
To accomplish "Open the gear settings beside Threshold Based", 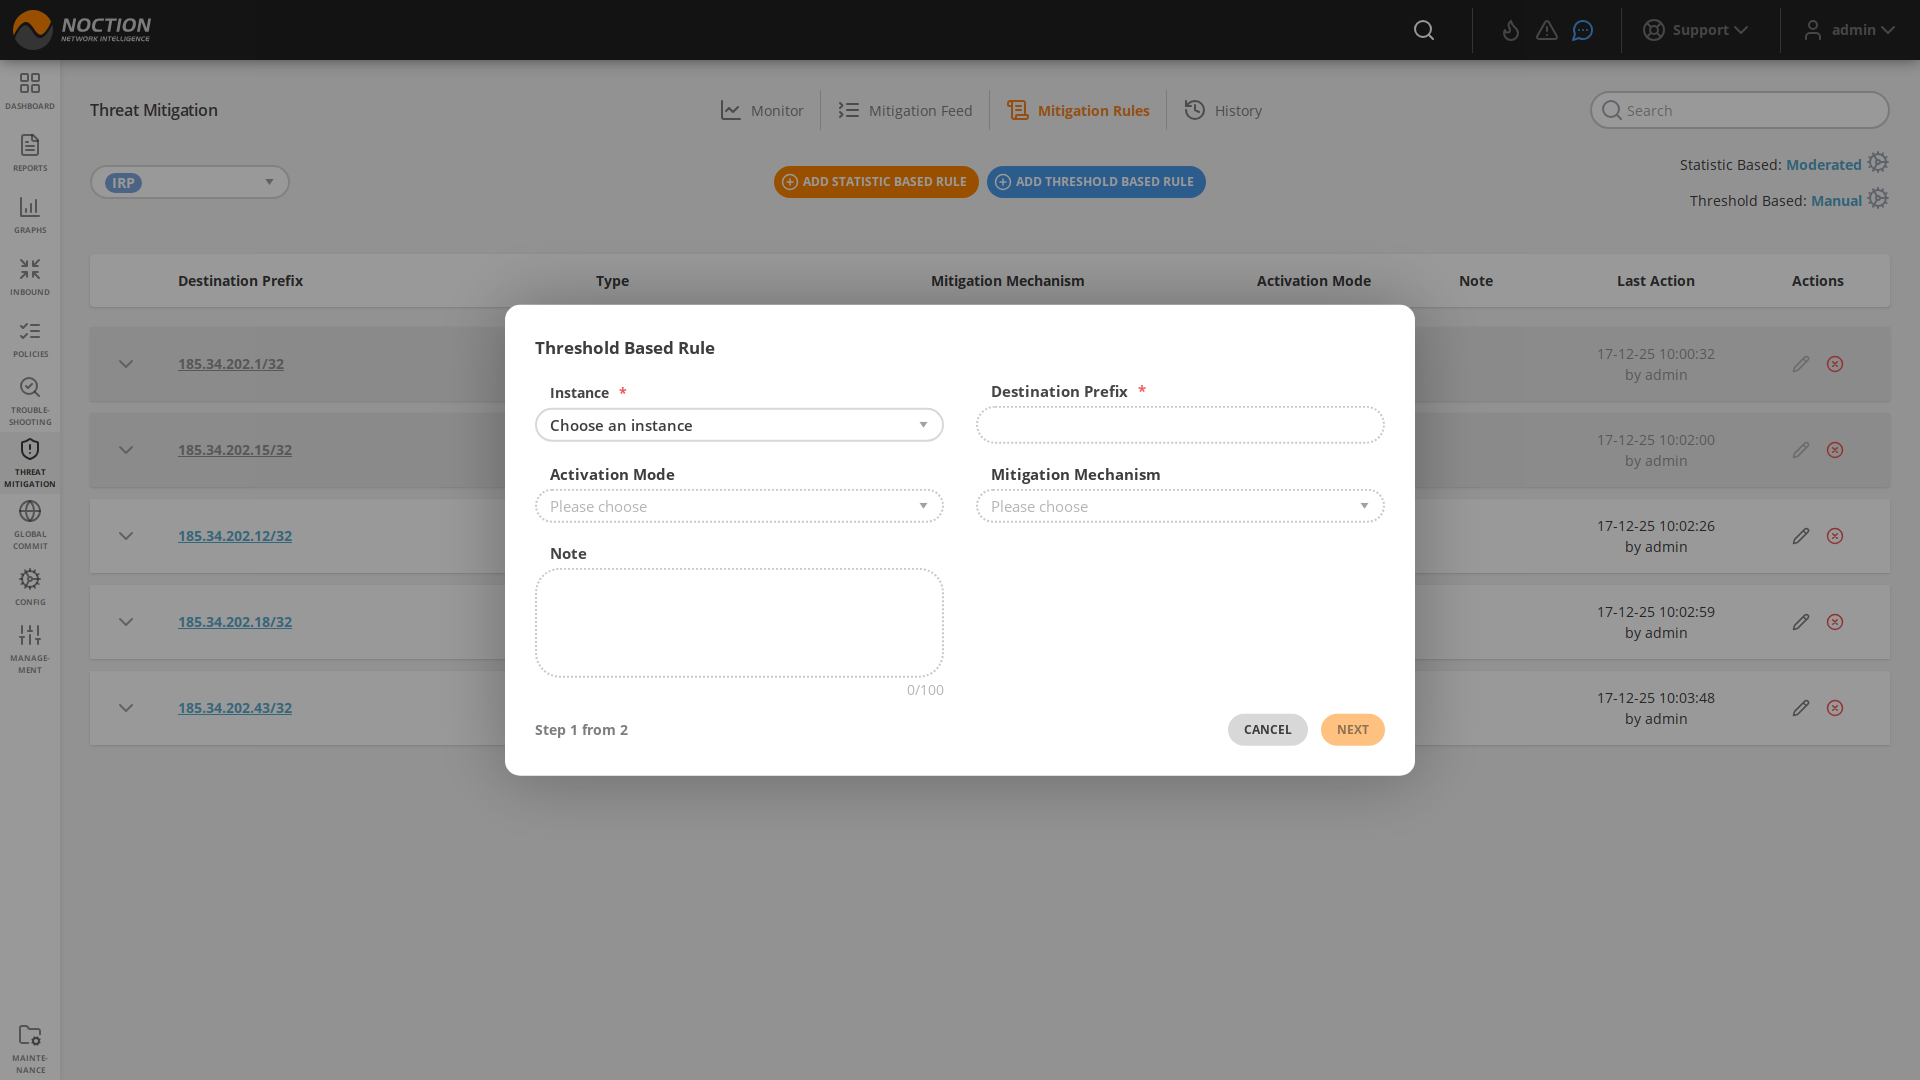I will [x=1879, y=199].
